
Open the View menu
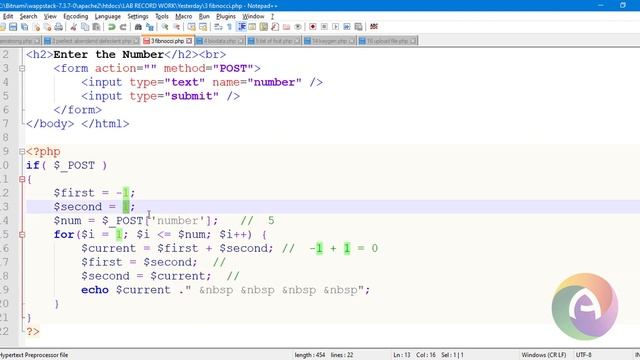pyautogui.click(x=50, y=16)
